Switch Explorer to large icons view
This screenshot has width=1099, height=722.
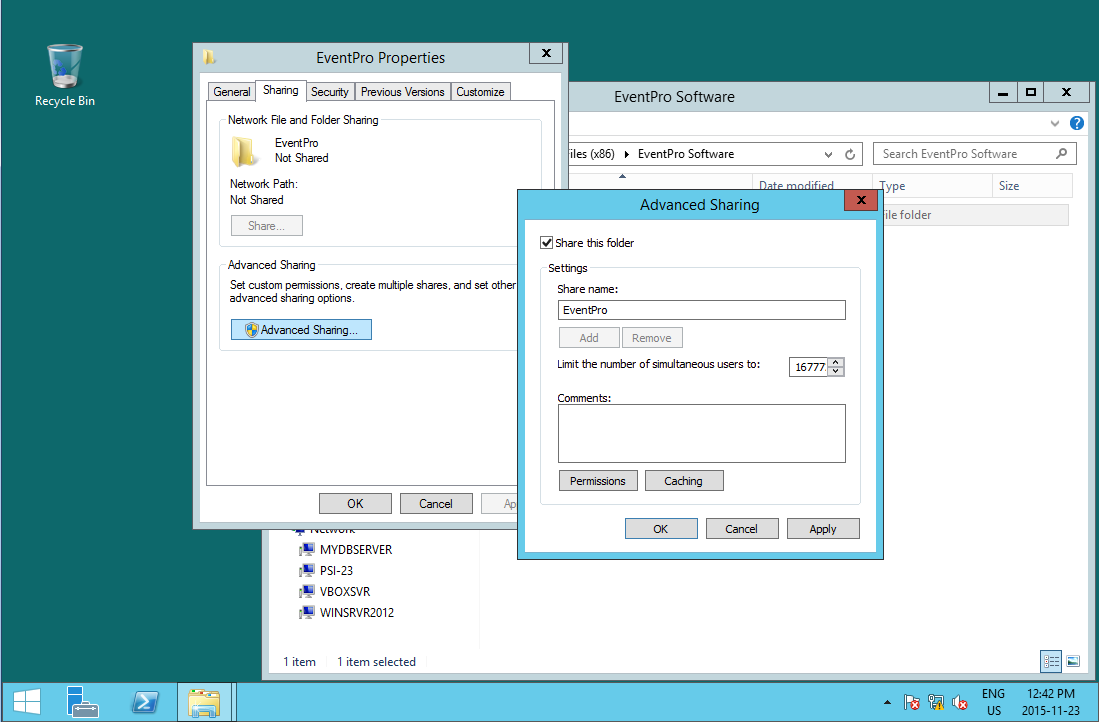(x=1072, y=661)
